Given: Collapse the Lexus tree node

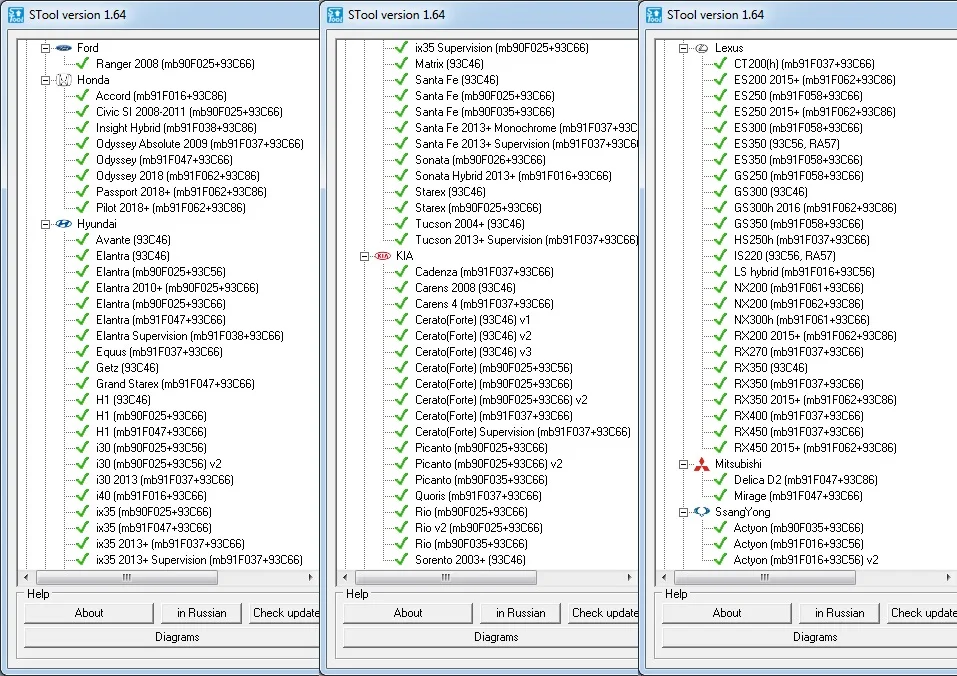Looking at the screenshot, I should (684, 48).
